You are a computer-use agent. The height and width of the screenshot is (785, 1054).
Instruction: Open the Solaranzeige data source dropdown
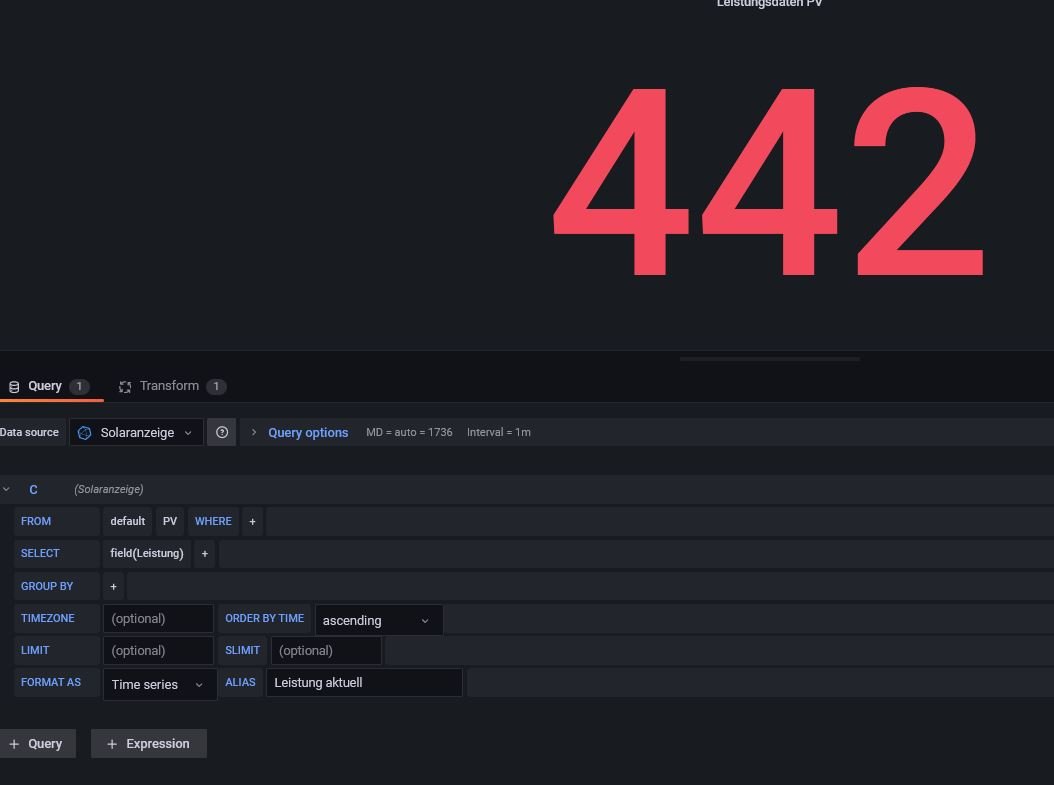pyautogui.click(x=137, y=432)
